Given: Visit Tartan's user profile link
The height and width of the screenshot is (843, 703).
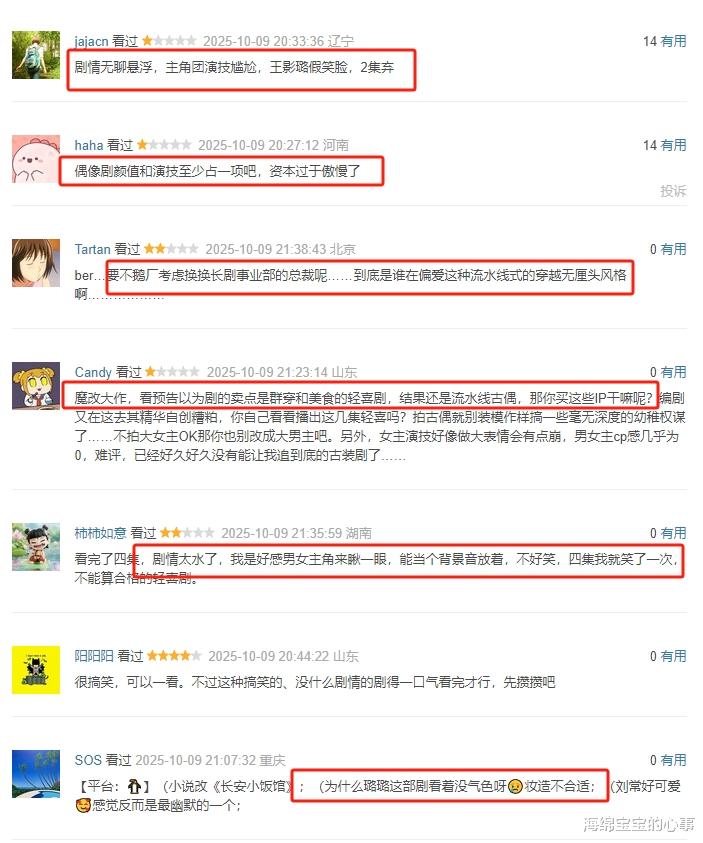Looking at the screenshot, I should click(92, 249).
